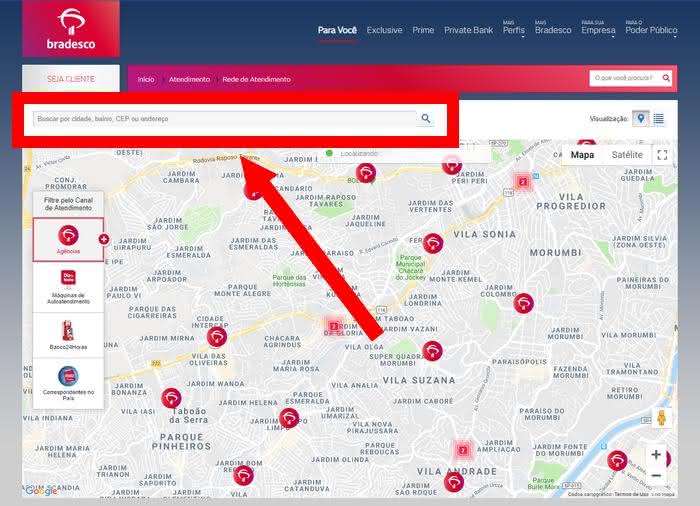Click the branch marker at Cidade Intercap

217,336
